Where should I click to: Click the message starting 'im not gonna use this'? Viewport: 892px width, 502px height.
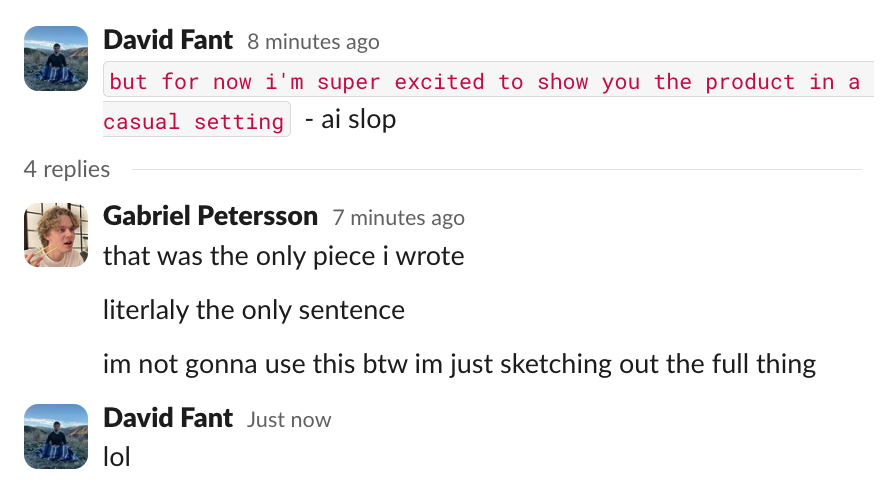[459, 364]
